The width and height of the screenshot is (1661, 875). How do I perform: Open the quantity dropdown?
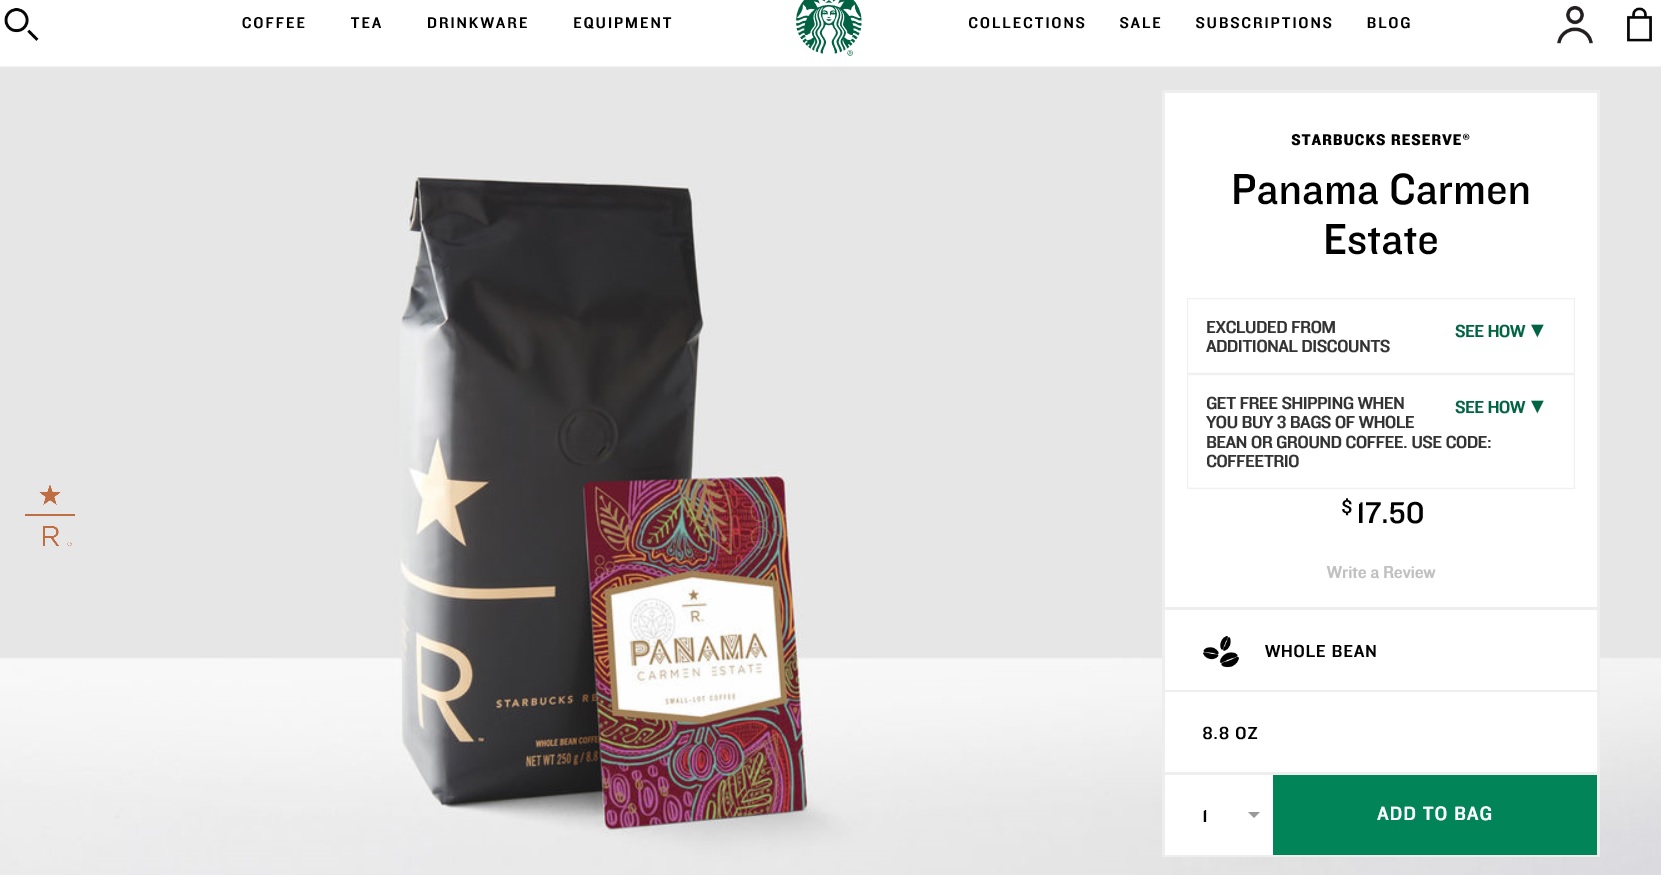coord(1219,815)
